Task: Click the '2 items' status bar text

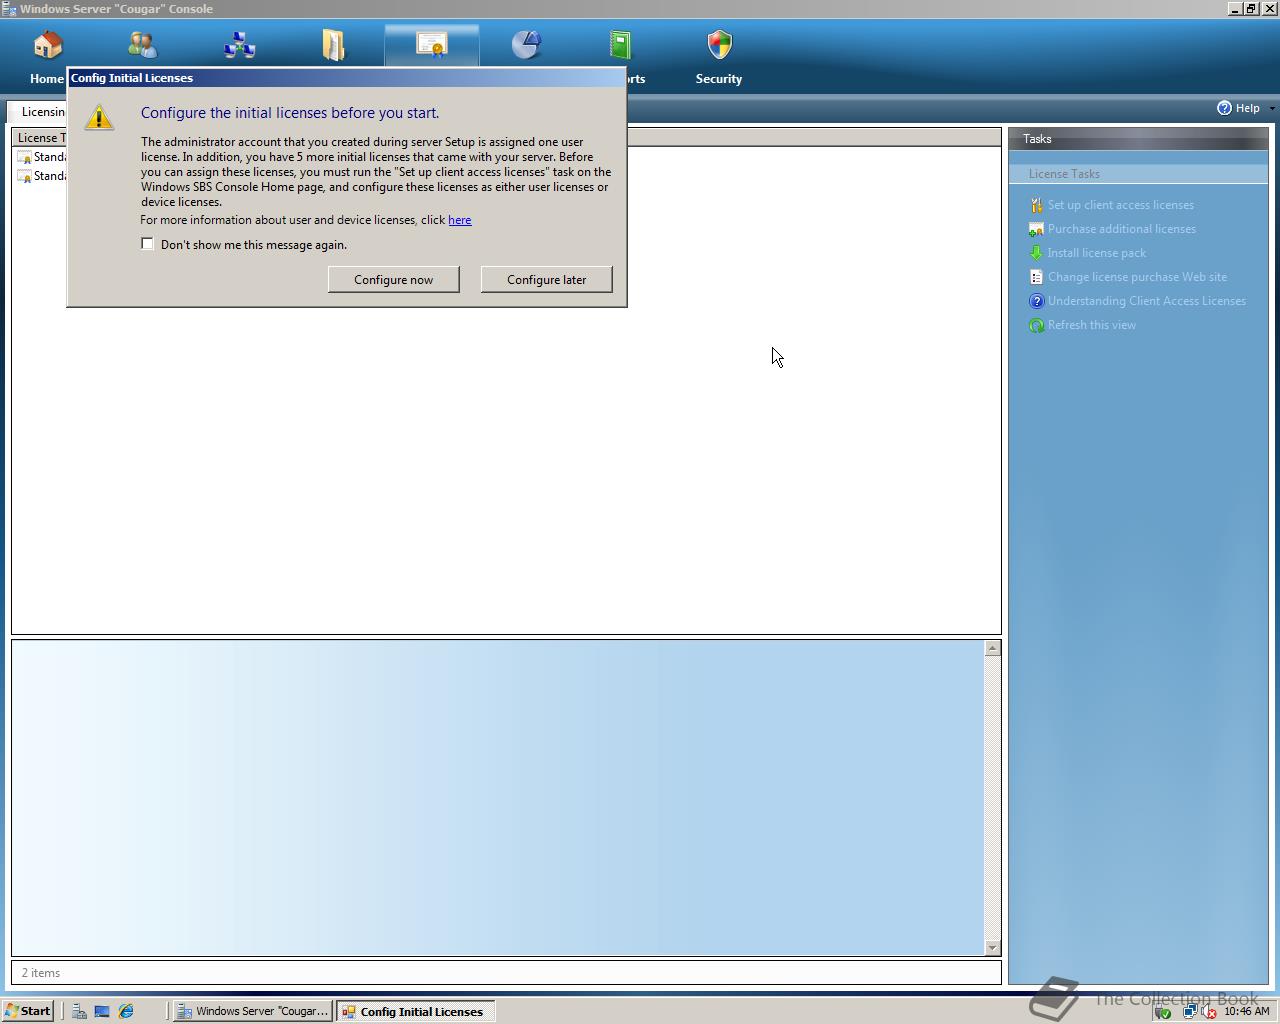Action: coord(41,973)
